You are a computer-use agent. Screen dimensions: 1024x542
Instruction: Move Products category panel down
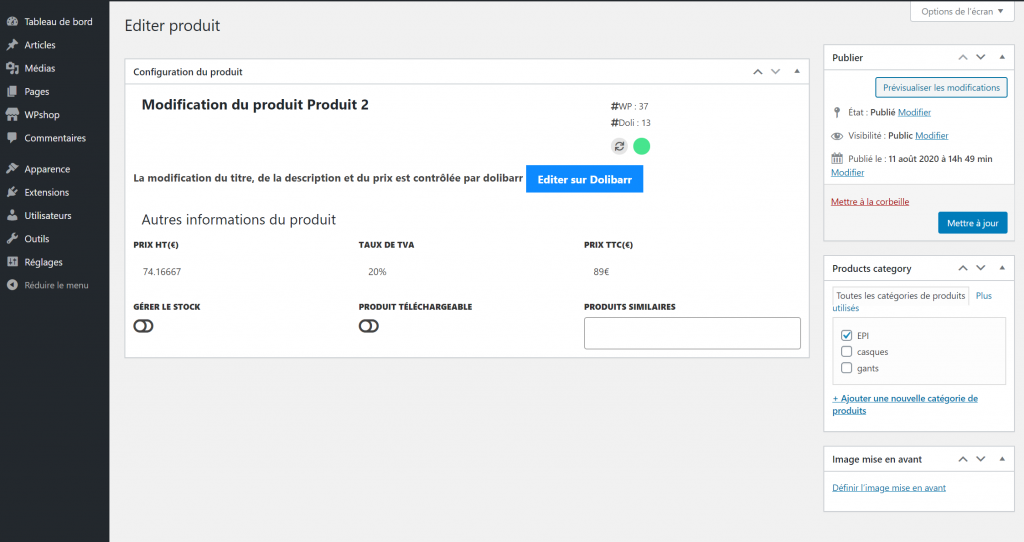pyautogui.click(x=980, y=268)
